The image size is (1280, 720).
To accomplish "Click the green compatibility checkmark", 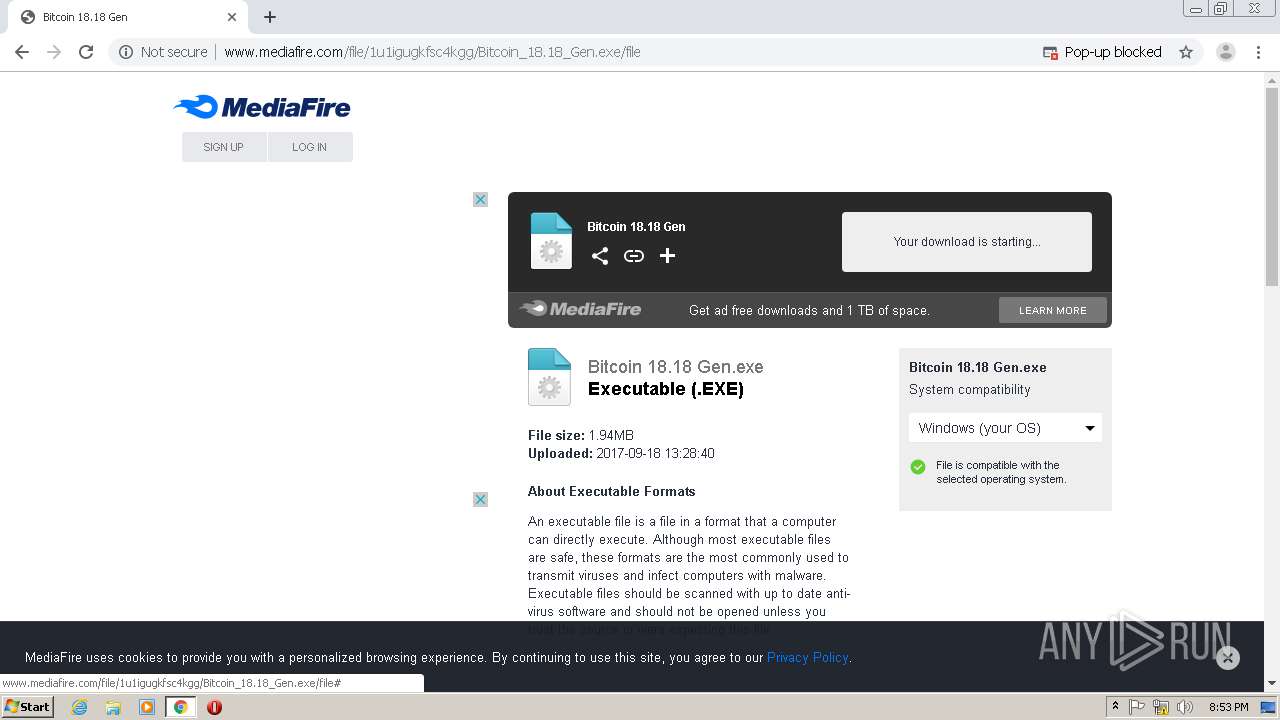I will 918,467.
